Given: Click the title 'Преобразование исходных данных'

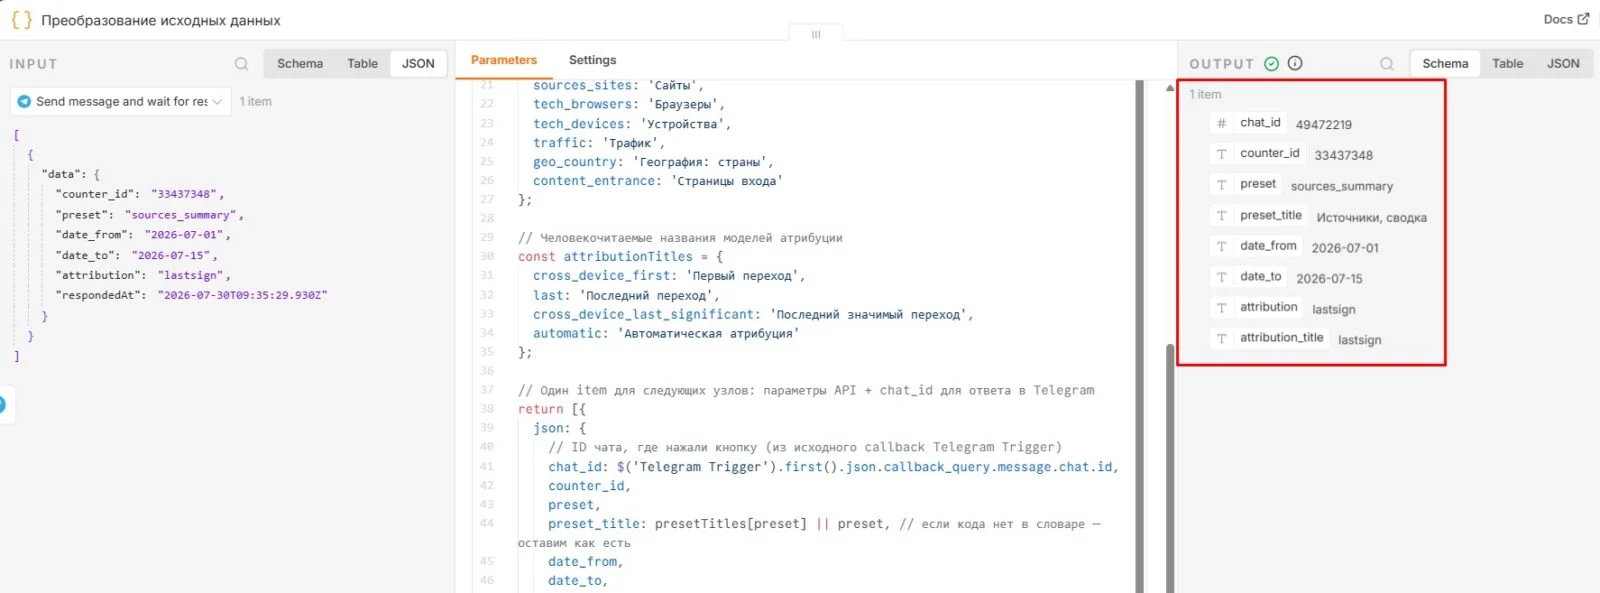Looking at the screenshot, I should click(161, 20).
